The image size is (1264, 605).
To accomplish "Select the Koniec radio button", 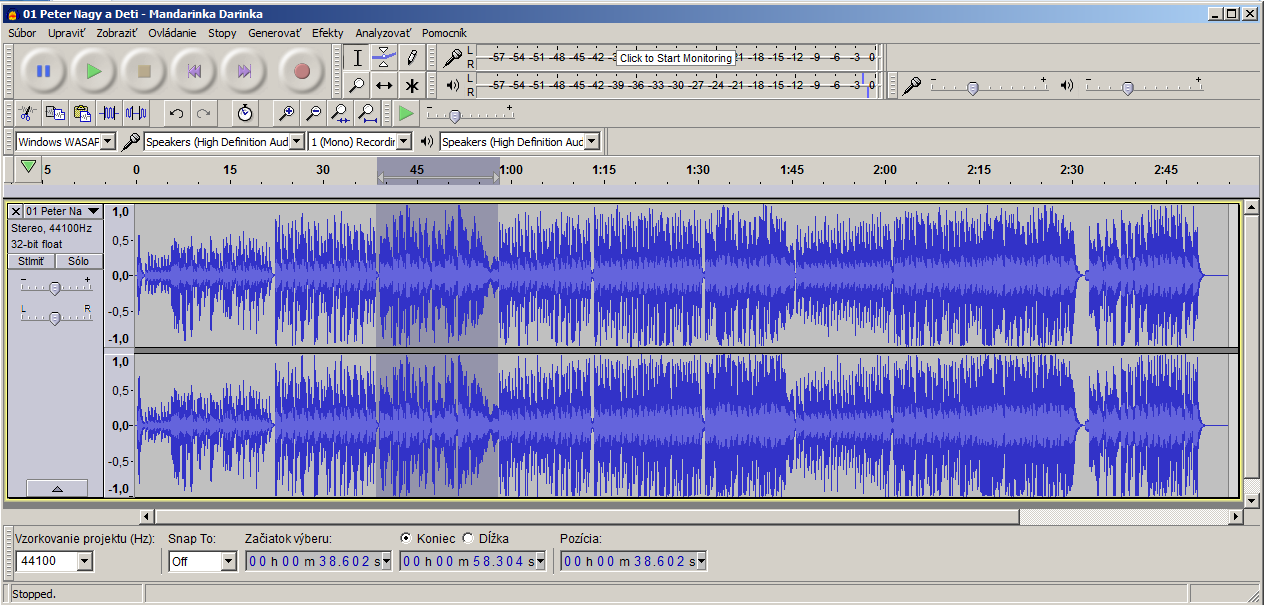I will [x=406, y=538].
